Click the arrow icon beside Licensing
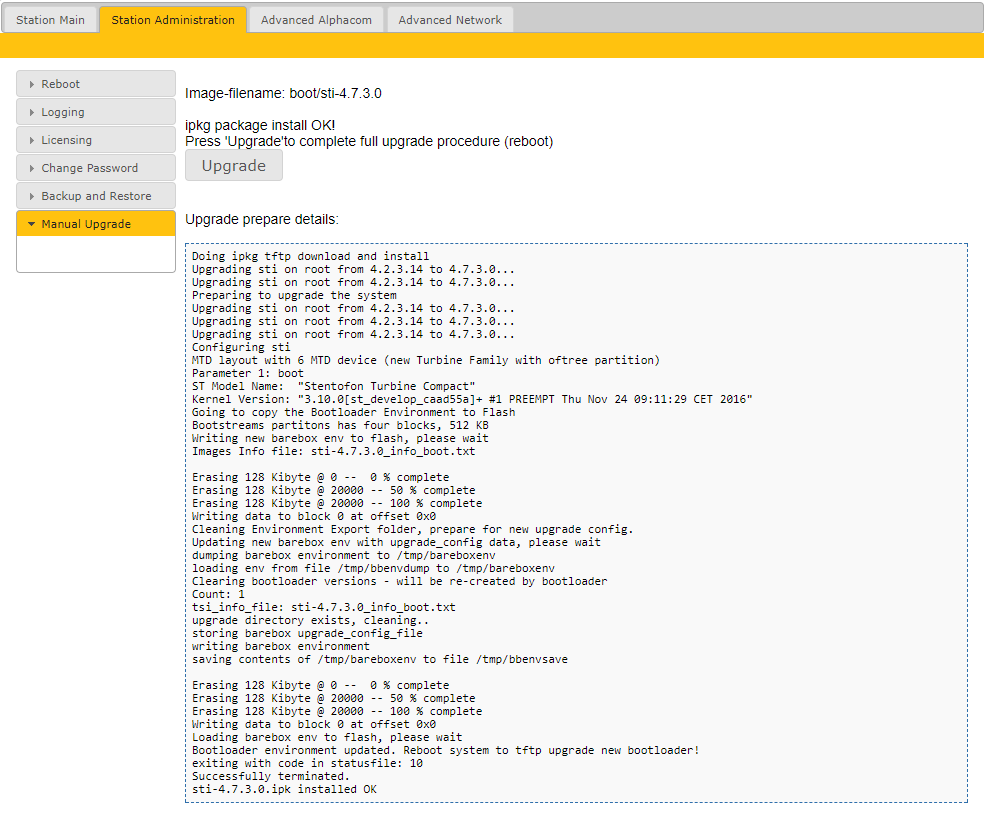Image resolution: width=984 pixels, height=816 pixels. (32, 141)
